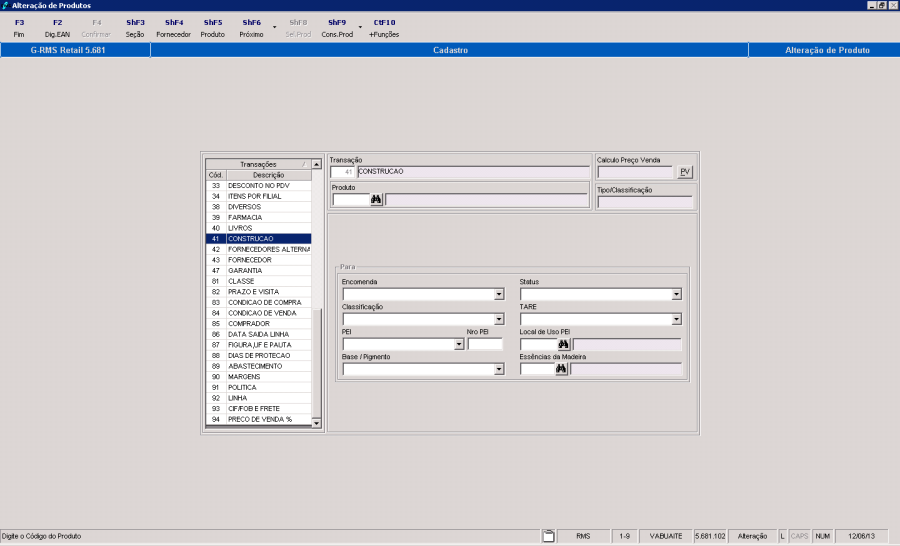Select transaction 83 CONDICAO DE COMPRA
Image resolution: width=900 pixels, height=546 pixels.
tap(258, 303)
